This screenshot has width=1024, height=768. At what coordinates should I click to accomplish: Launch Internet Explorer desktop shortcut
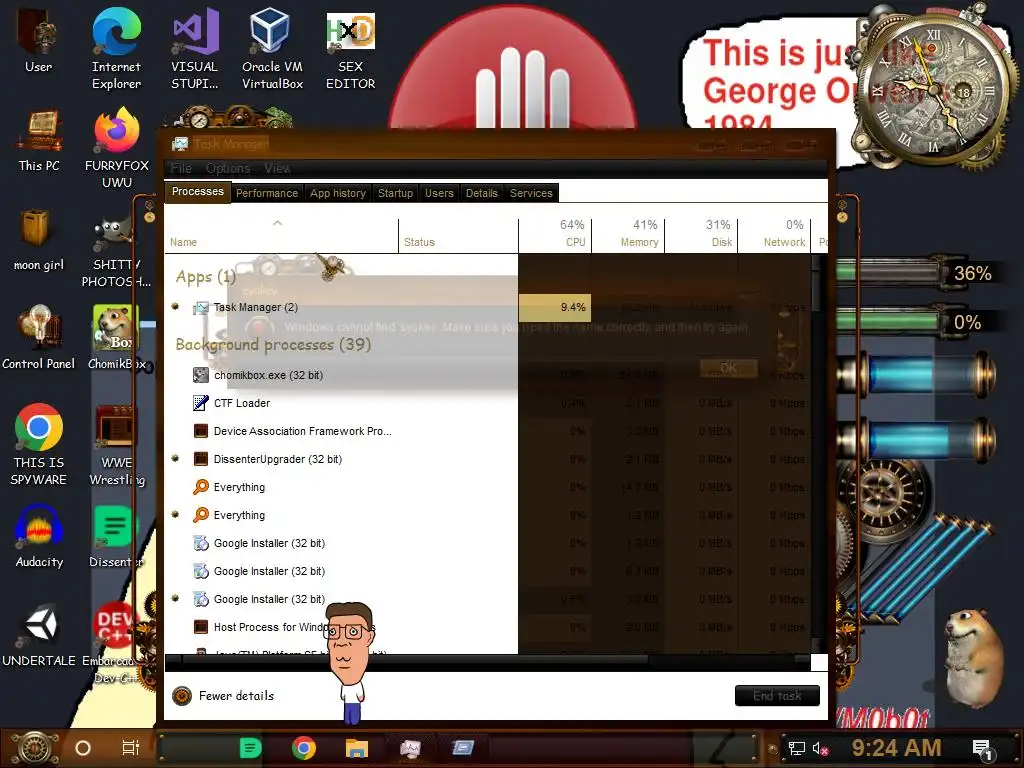pyautogui.click(x=116, y=47)
